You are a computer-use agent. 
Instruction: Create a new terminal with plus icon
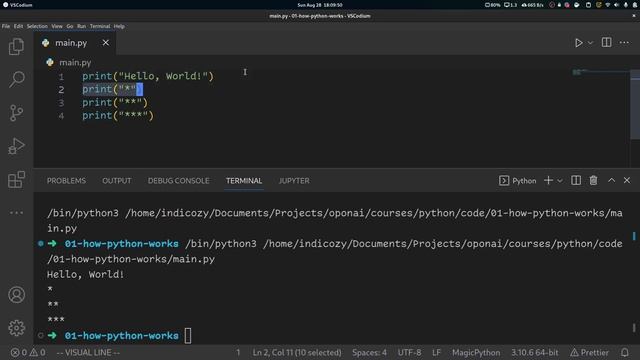549,180
